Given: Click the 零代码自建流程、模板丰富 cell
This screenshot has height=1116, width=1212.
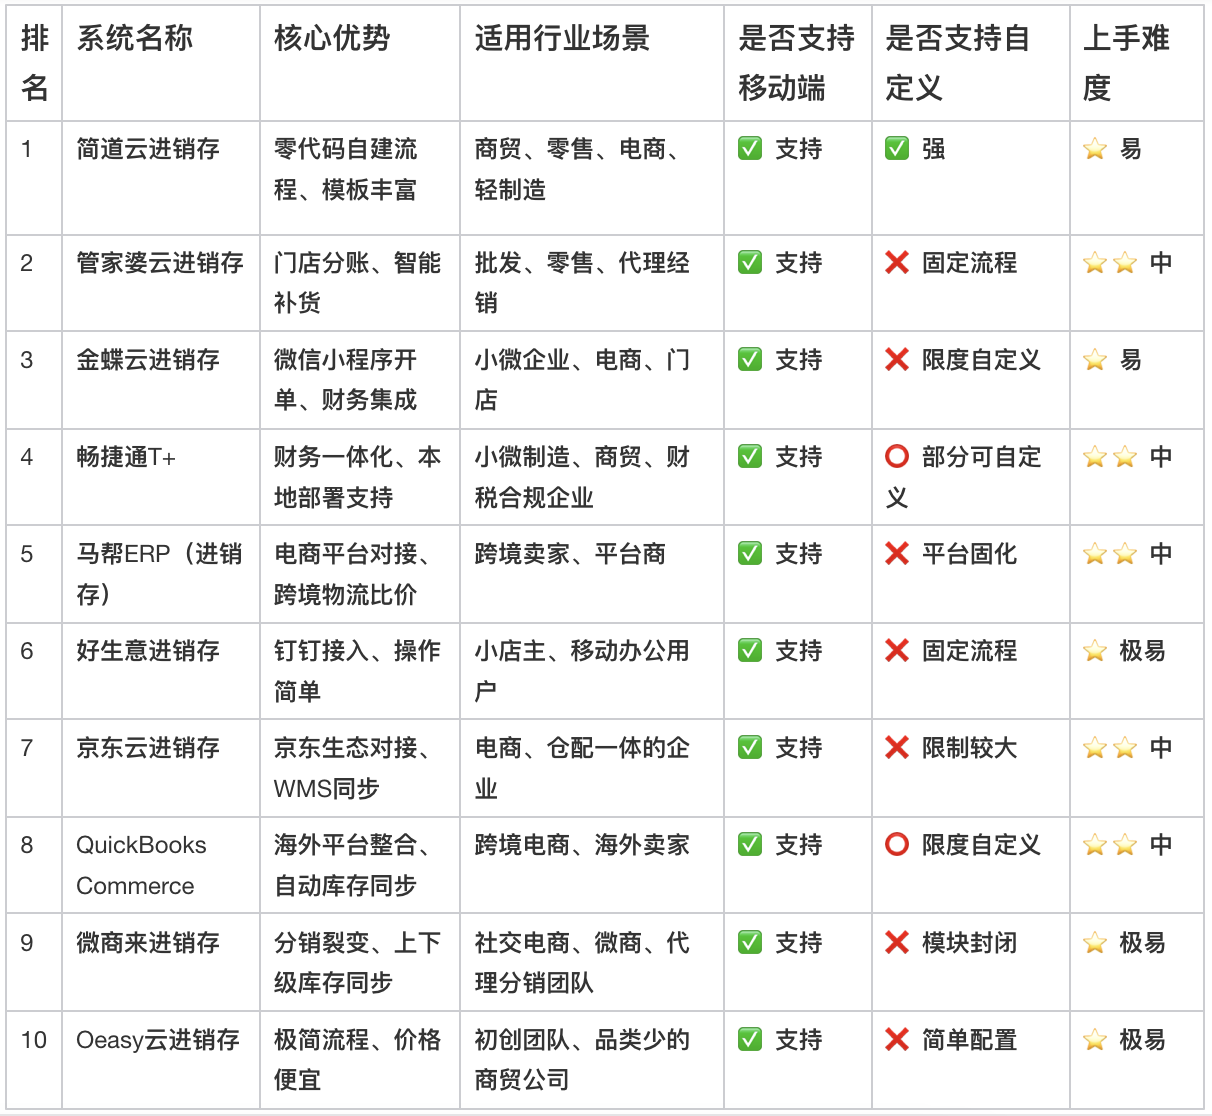Looking at the screenshot, I should pyautogui.click(x=360, y=178).
